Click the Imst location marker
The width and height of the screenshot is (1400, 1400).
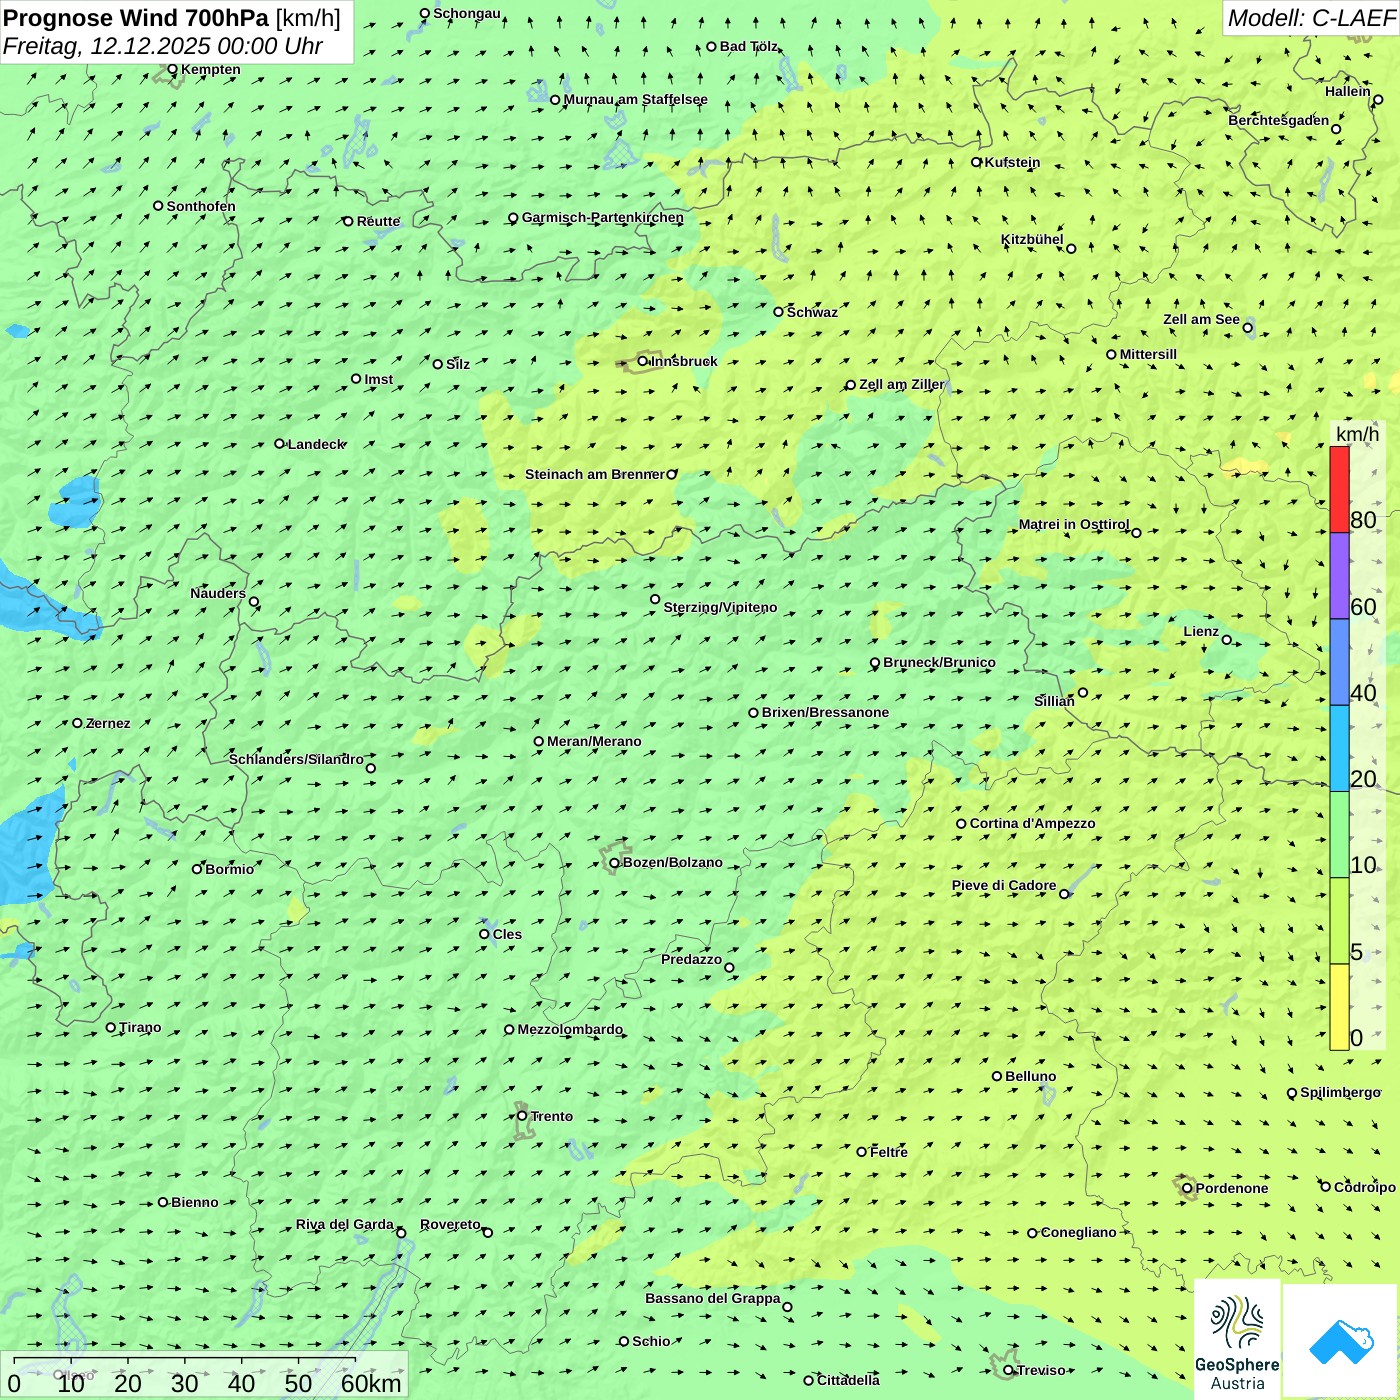356,379
